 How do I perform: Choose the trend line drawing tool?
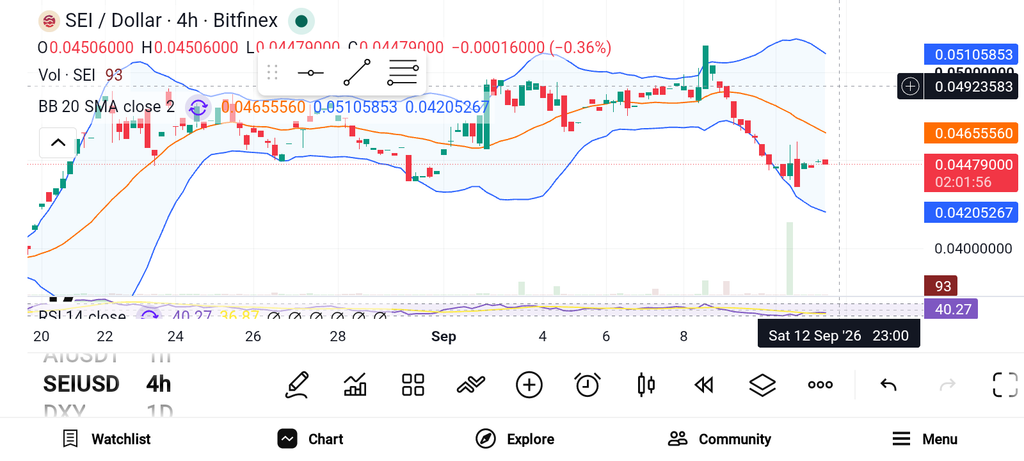coord(357,72)
